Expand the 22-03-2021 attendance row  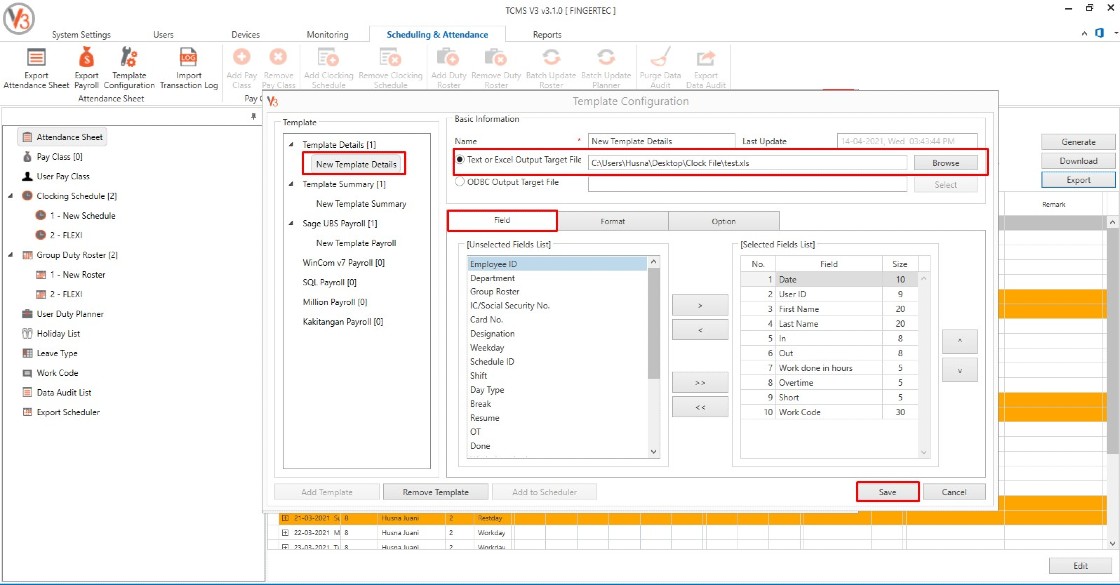coord(285,533)
